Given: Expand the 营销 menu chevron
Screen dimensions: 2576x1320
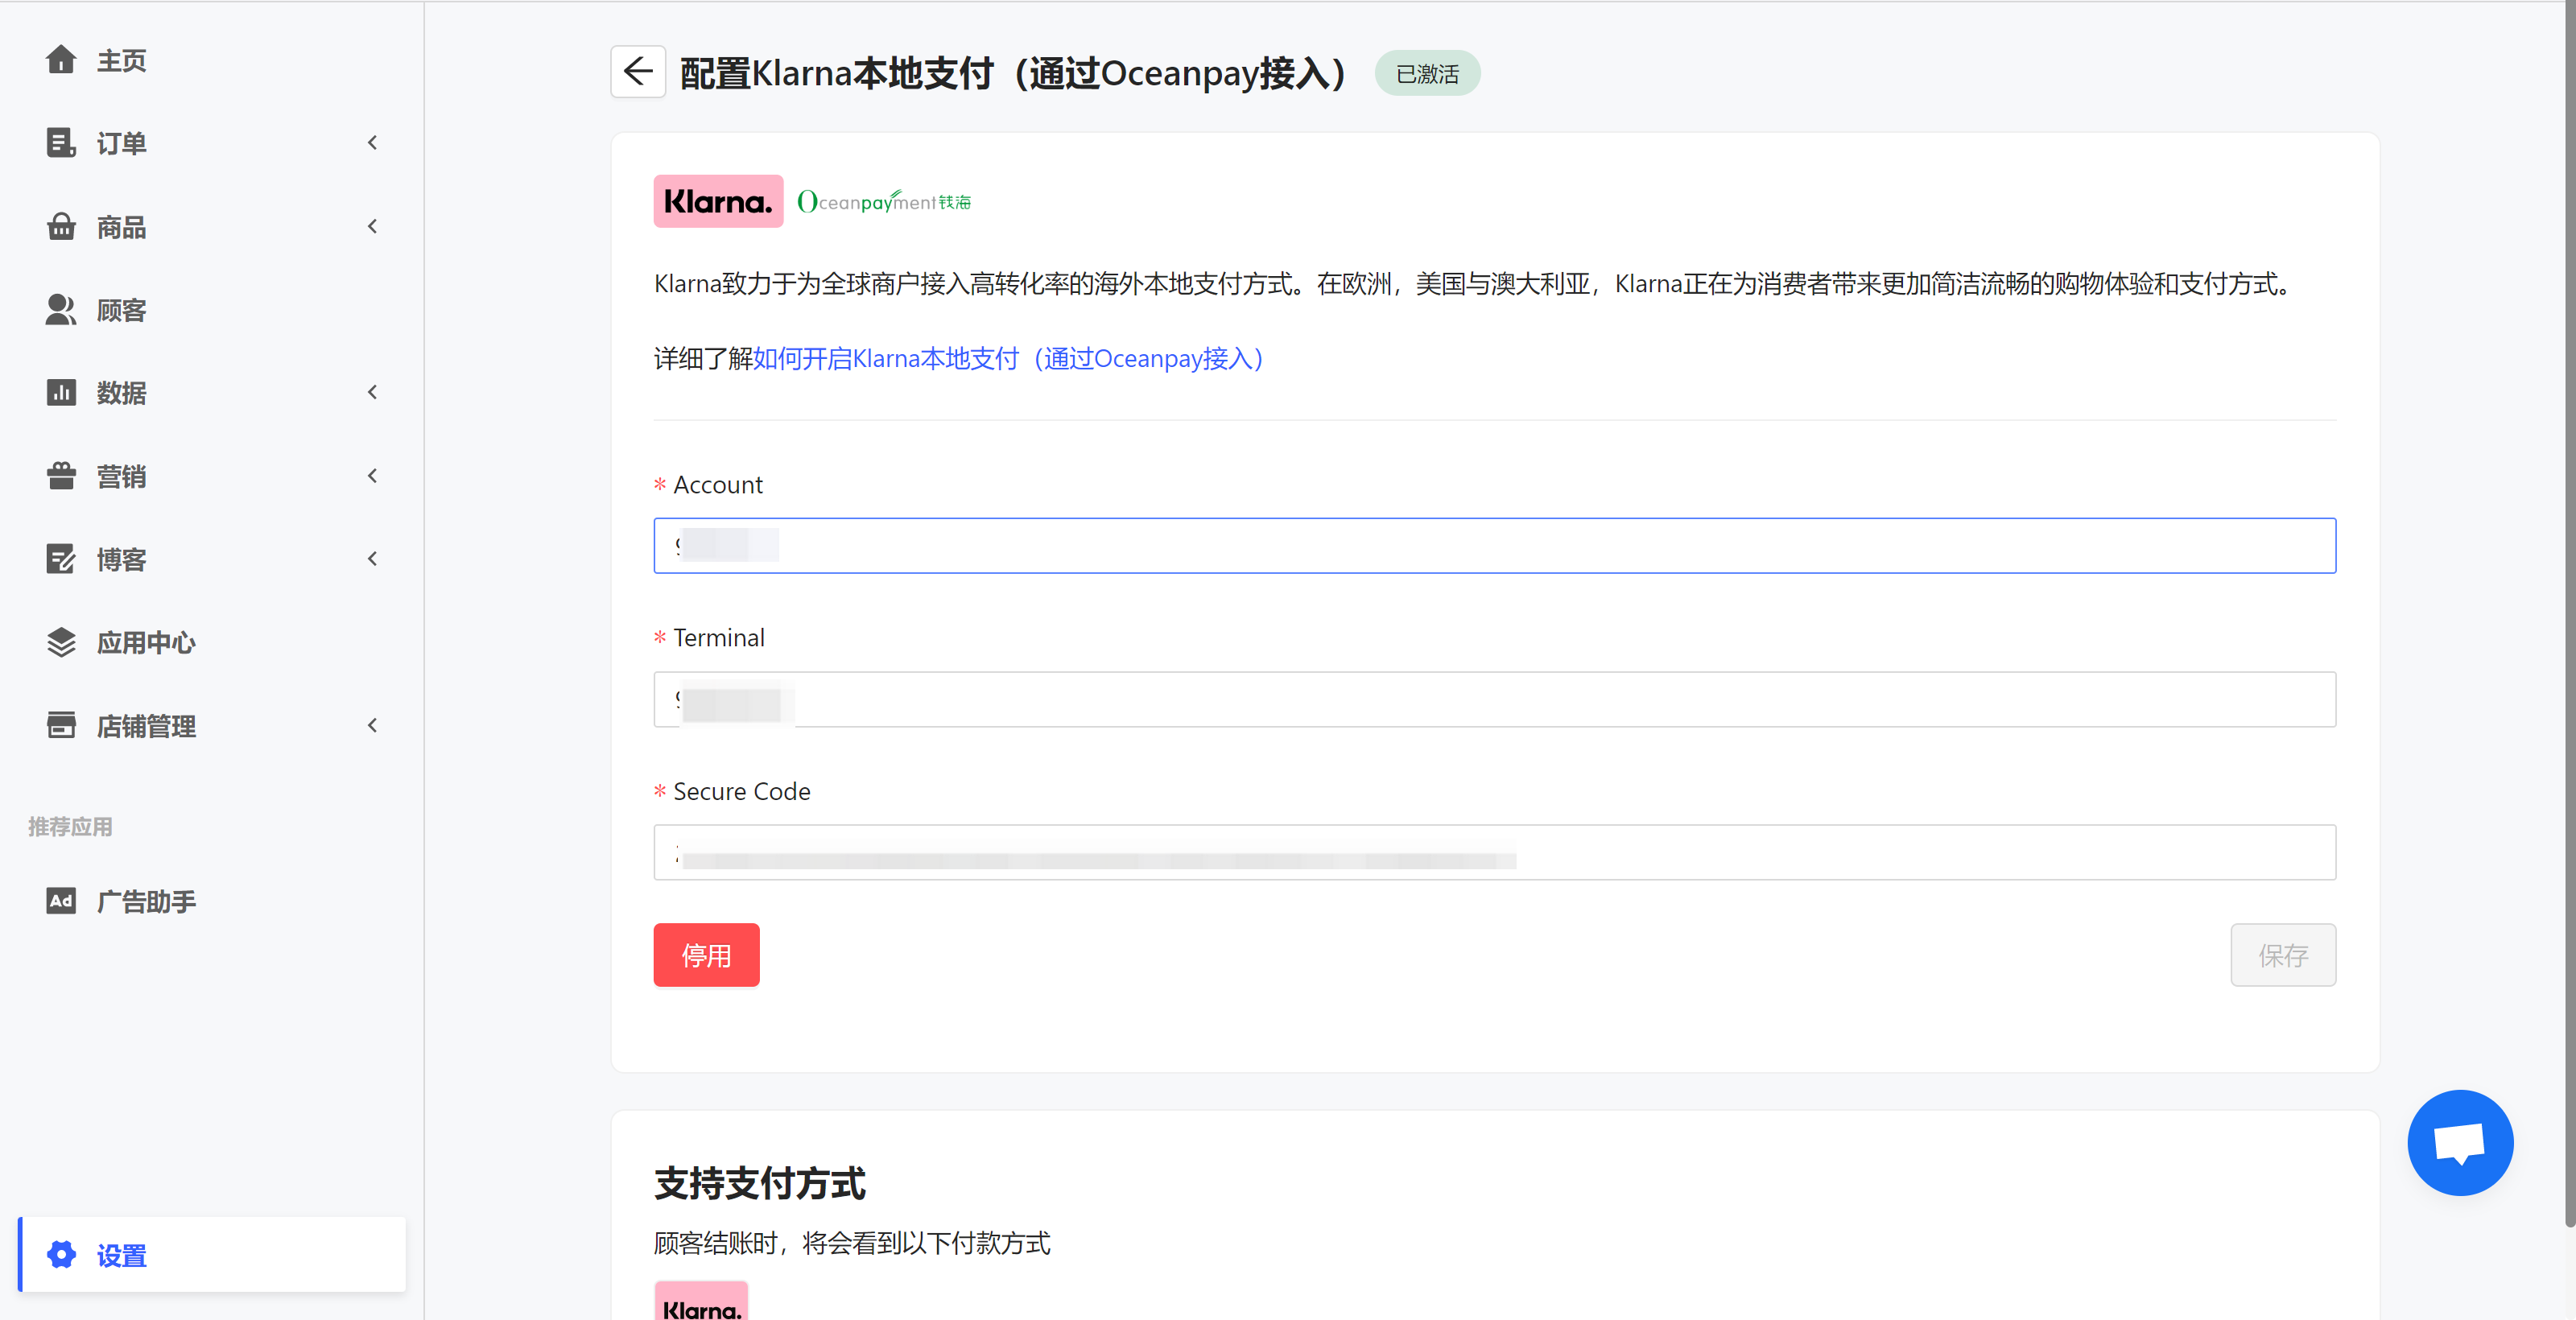Looking at the screenshot, I should click(x=373, y=476).
